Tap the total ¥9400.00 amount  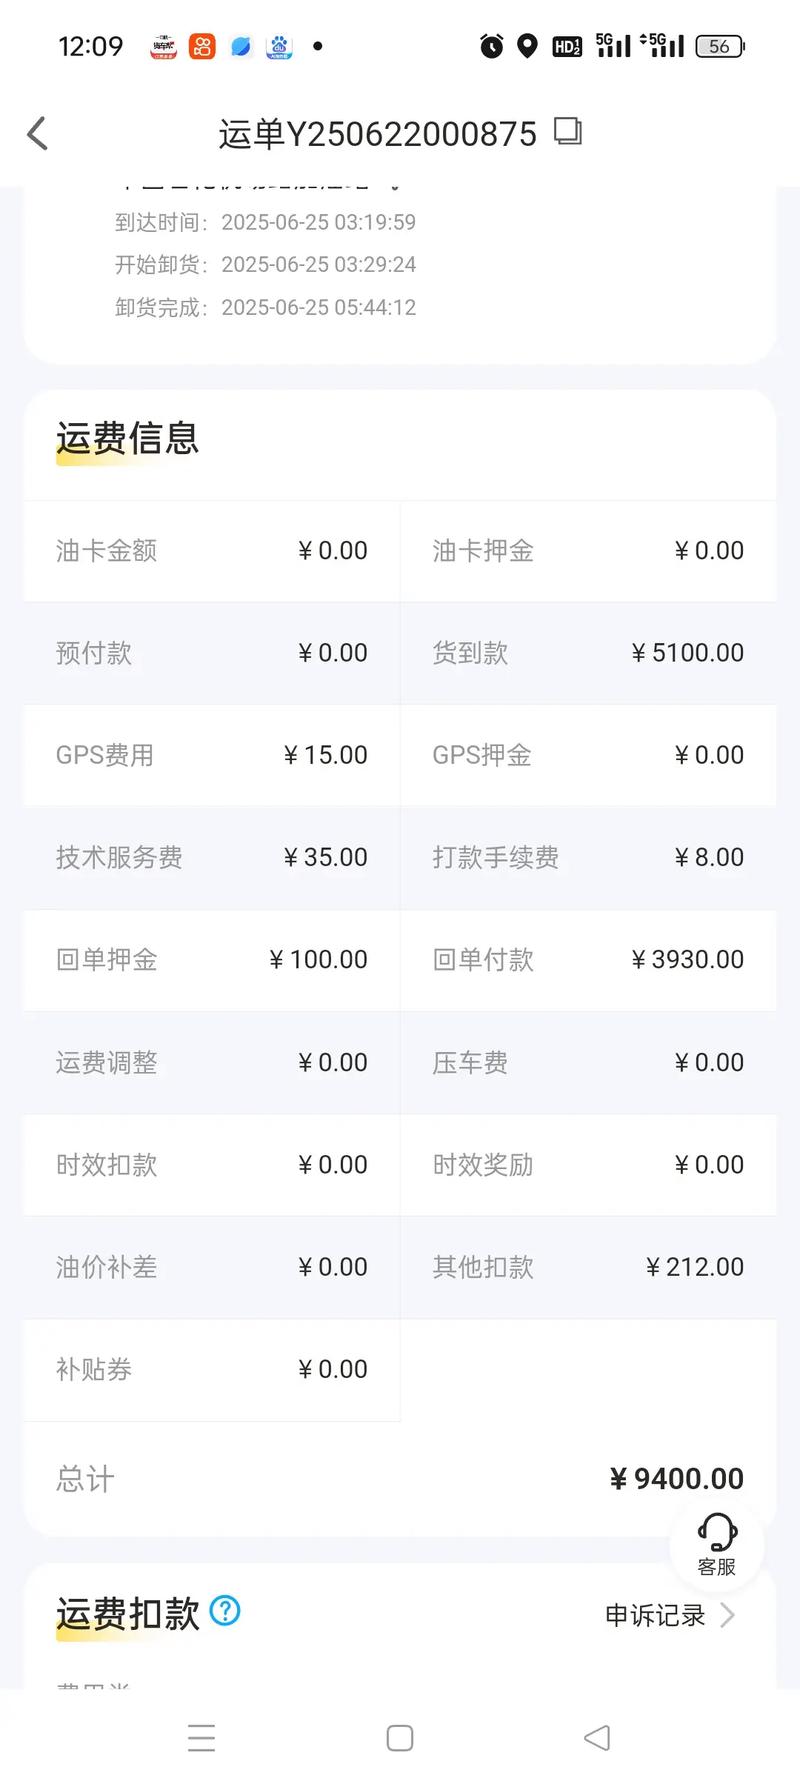[677, 1479]
